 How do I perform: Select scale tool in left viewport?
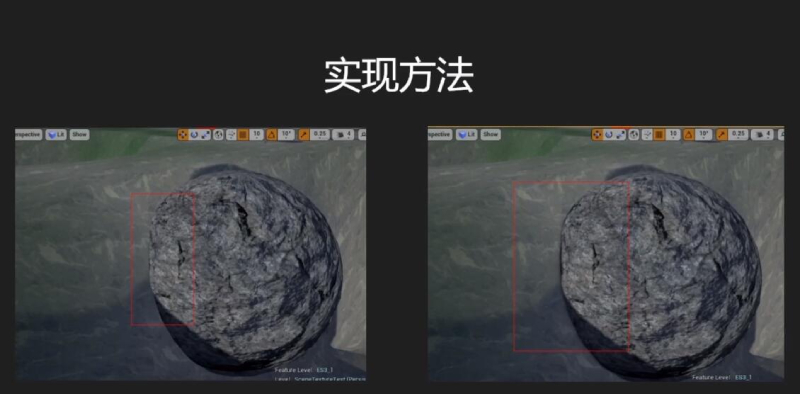coord(206,135)
